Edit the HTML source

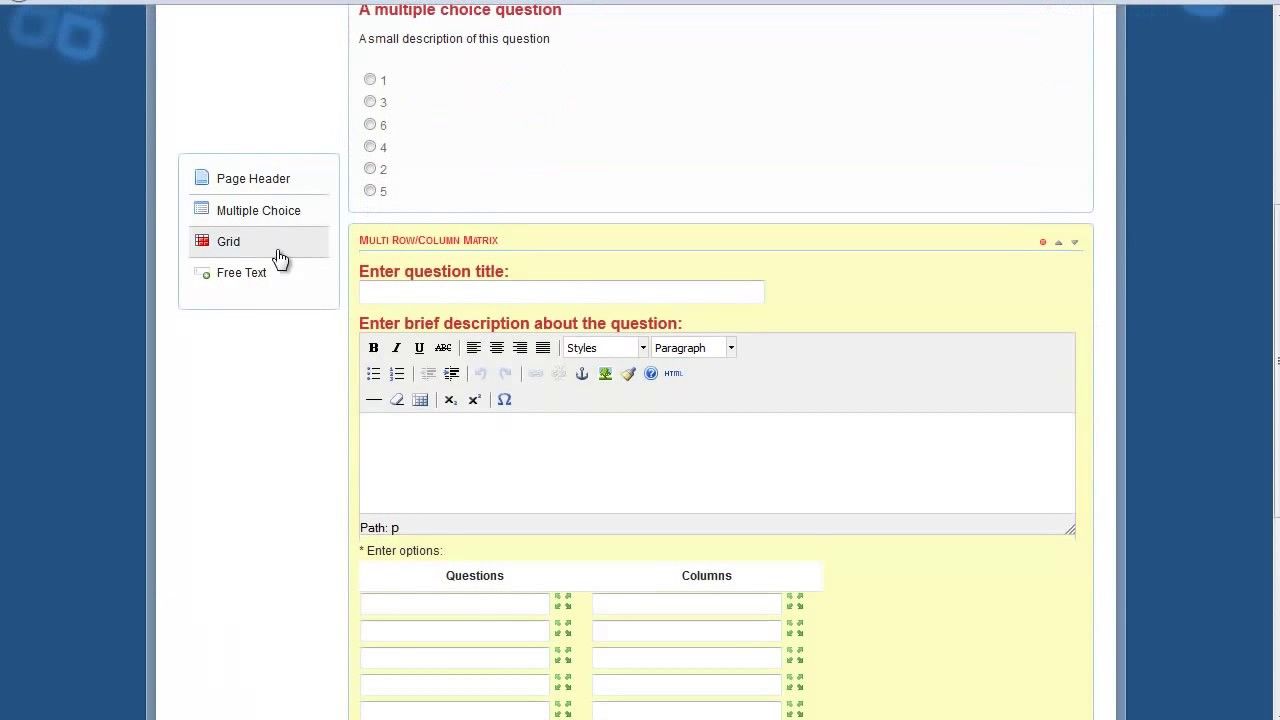pyautogui.click(x=673, y=374)
